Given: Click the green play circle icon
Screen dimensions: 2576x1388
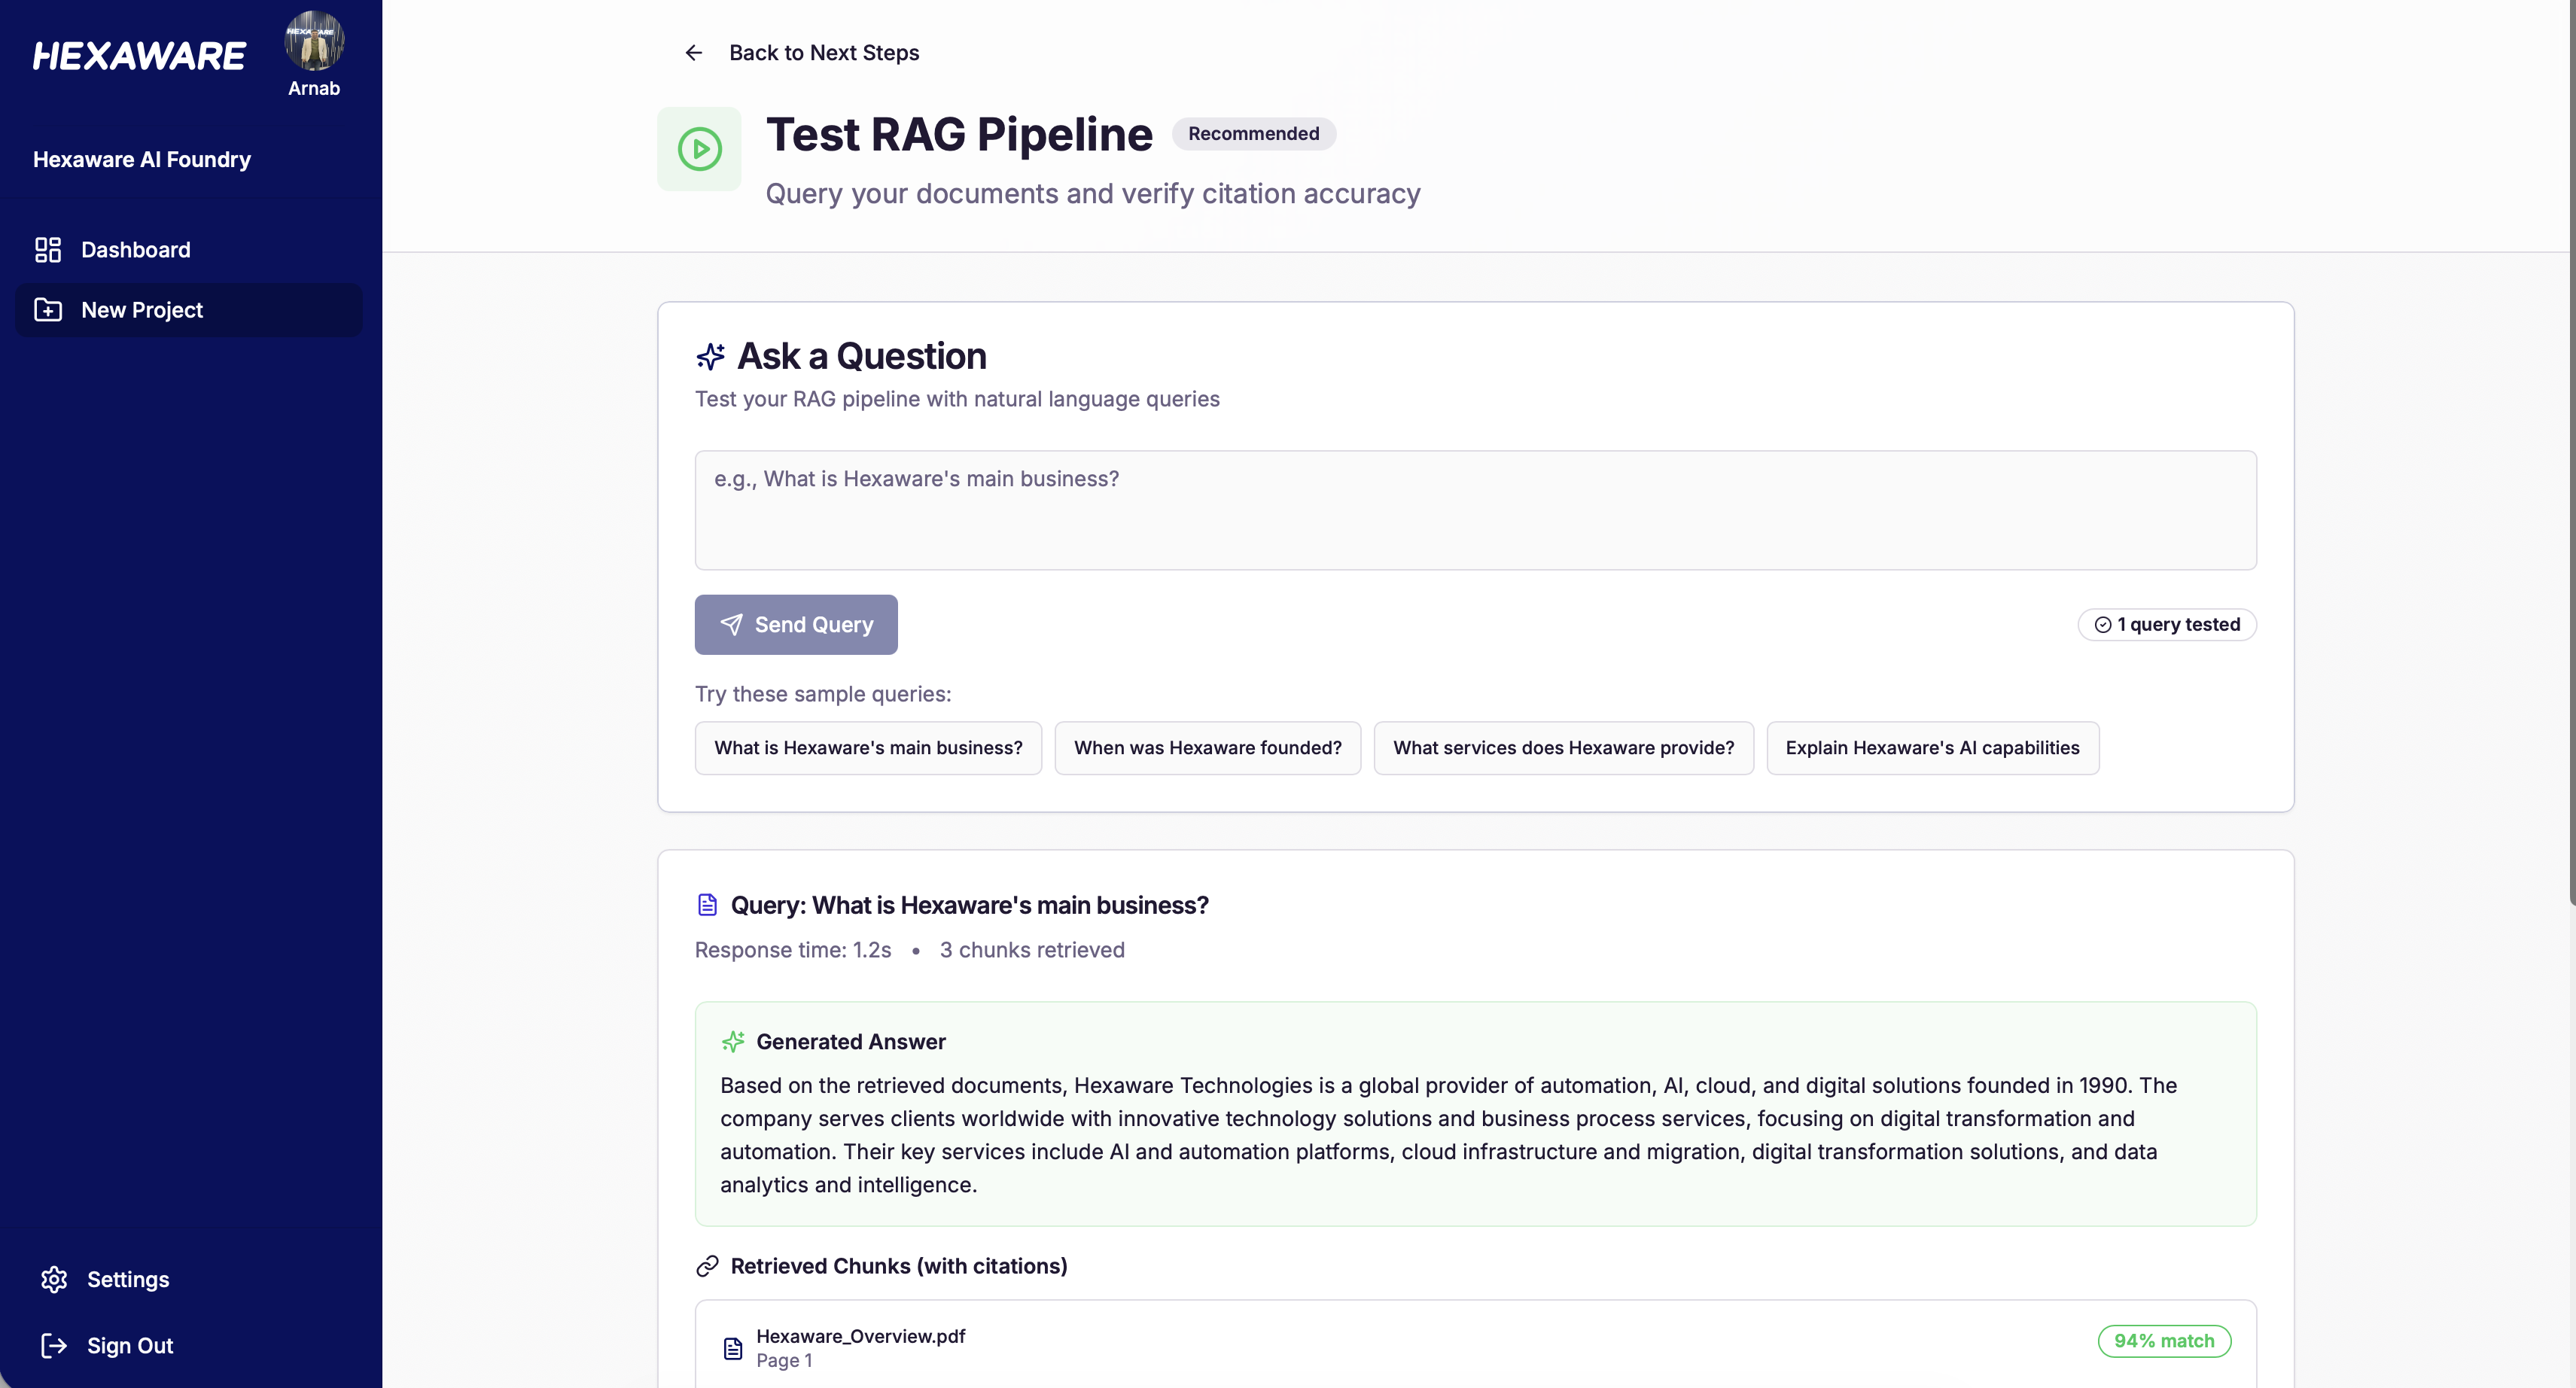Looking at the screenshot, I should (699, 149).
